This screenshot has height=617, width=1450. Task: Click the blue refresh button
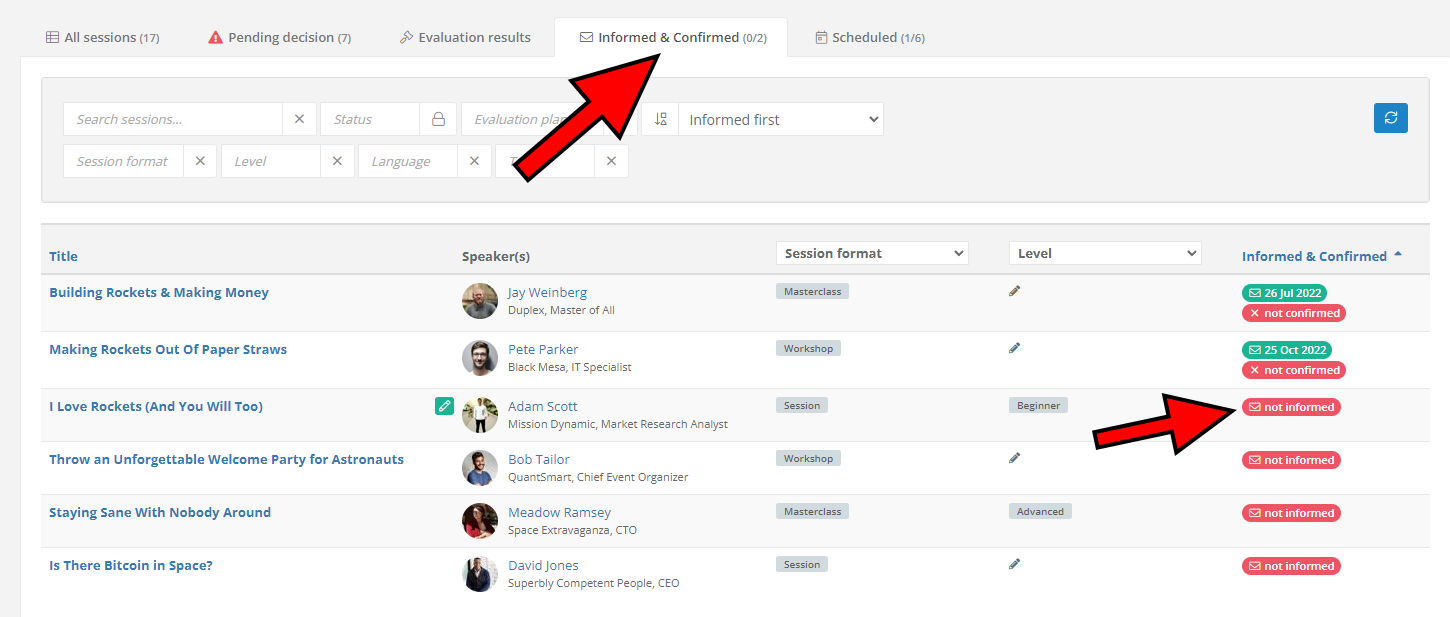pyautogui.click(x=1390, y=118)
